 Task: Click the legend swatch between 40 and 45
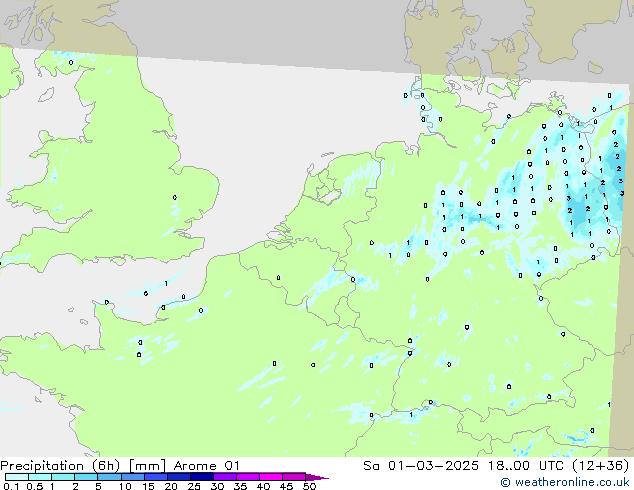tap(271, 477)
